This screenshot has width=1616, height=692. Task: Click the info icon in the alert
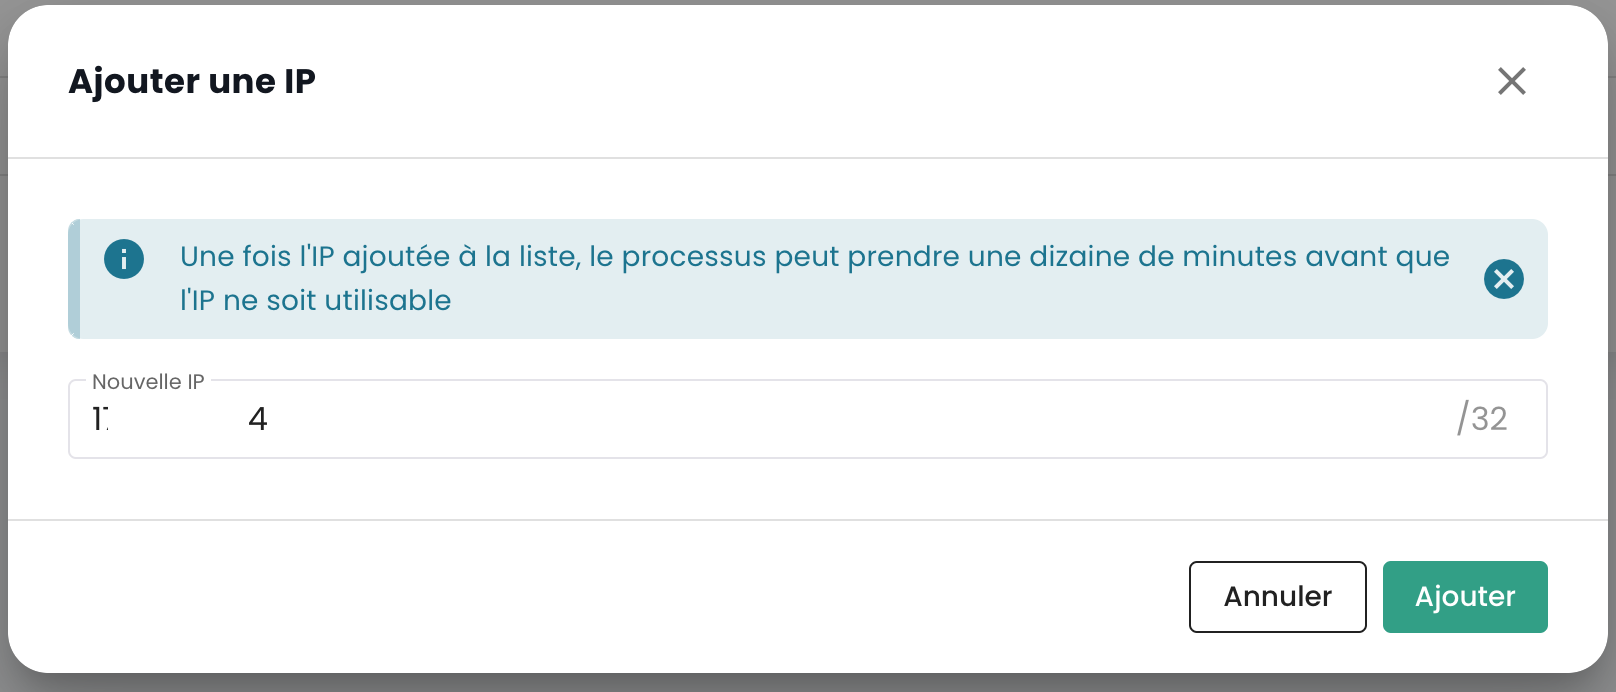pyautogui.click(x=124, y=259)
